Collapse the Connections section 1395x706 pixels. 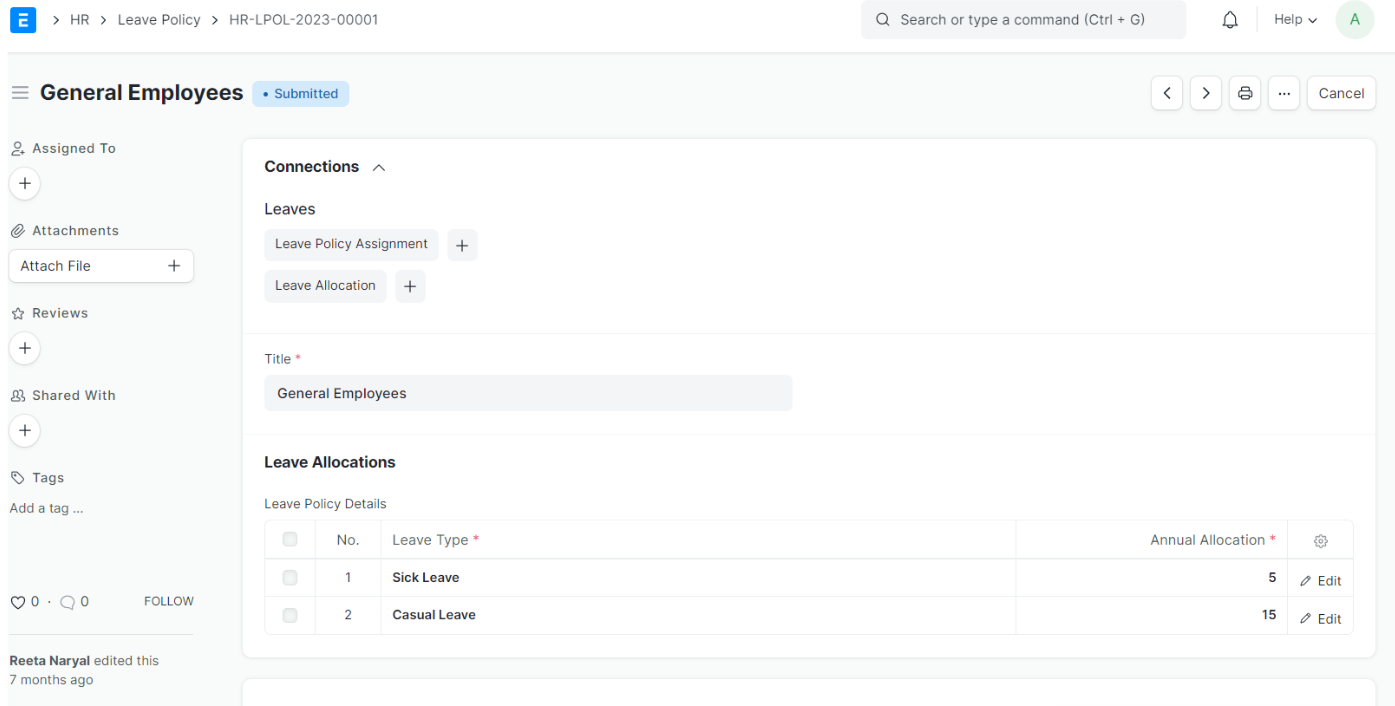pyautogui.click(x=379, y=168)
